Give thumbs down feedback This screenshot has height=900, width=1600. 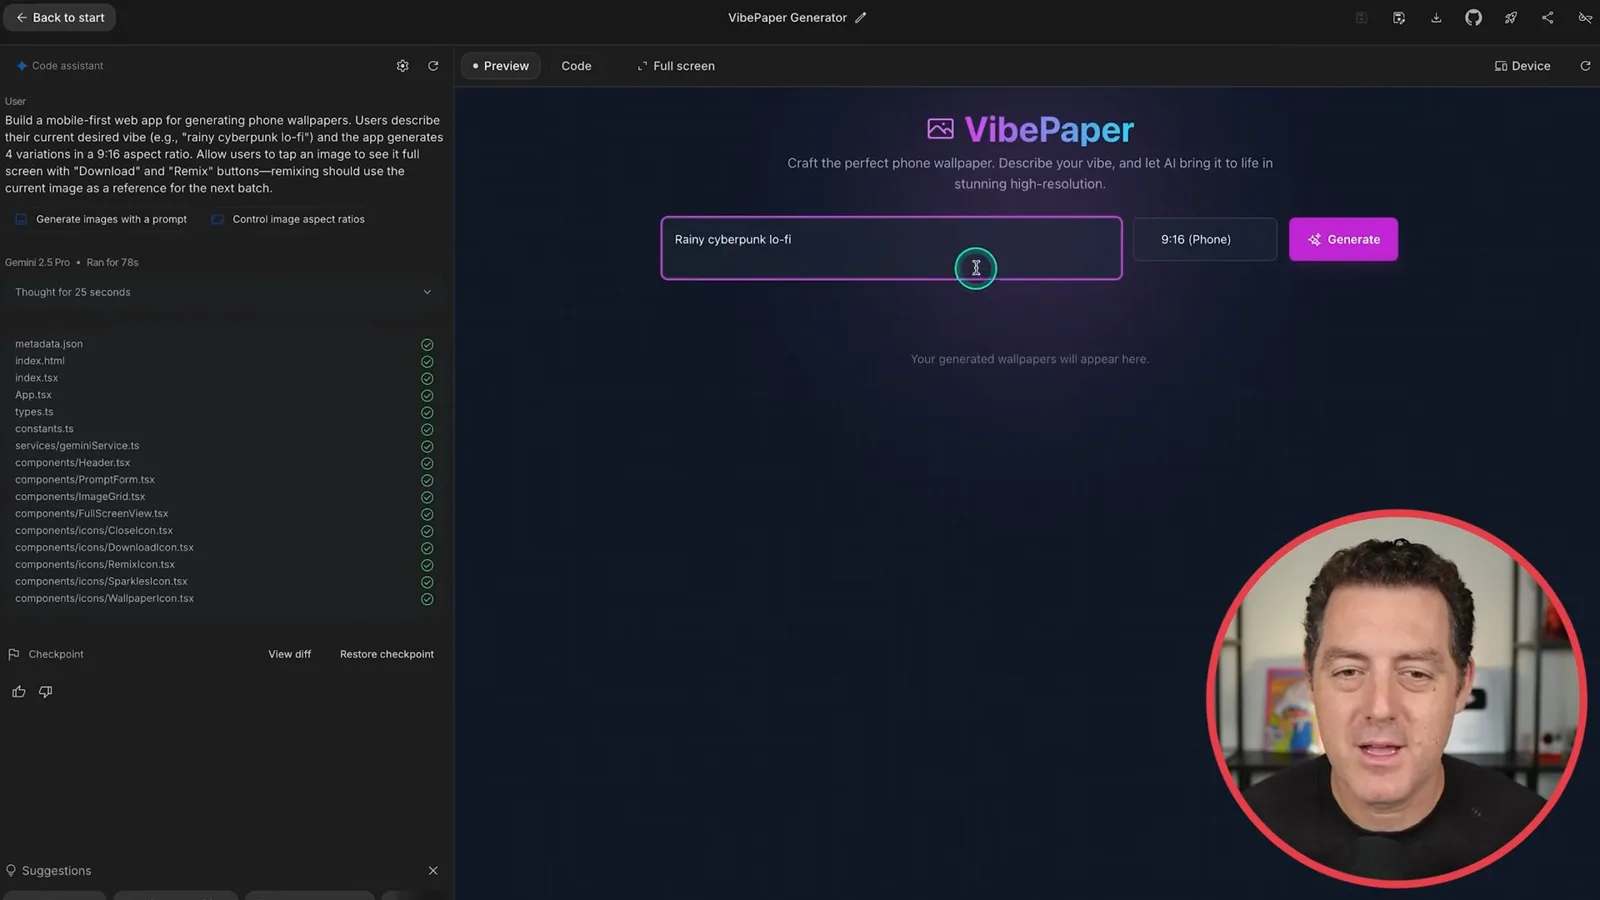[46, 692]
